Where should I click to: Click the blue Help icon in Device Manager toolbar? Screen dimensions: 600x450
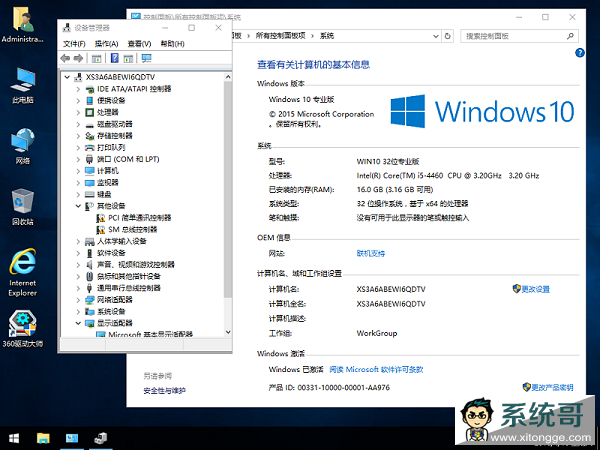(114, 58)
